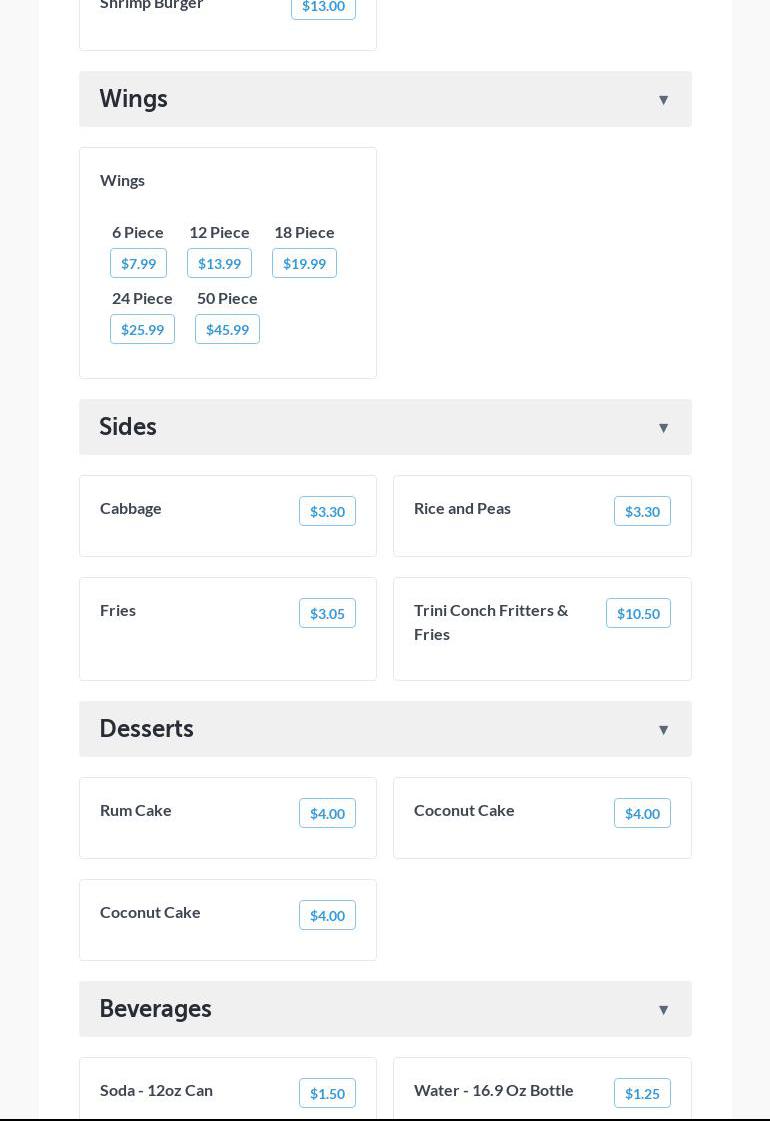The image size is (770, 1121).
Task: Open the Desserts section header
Action: point(147,729)
